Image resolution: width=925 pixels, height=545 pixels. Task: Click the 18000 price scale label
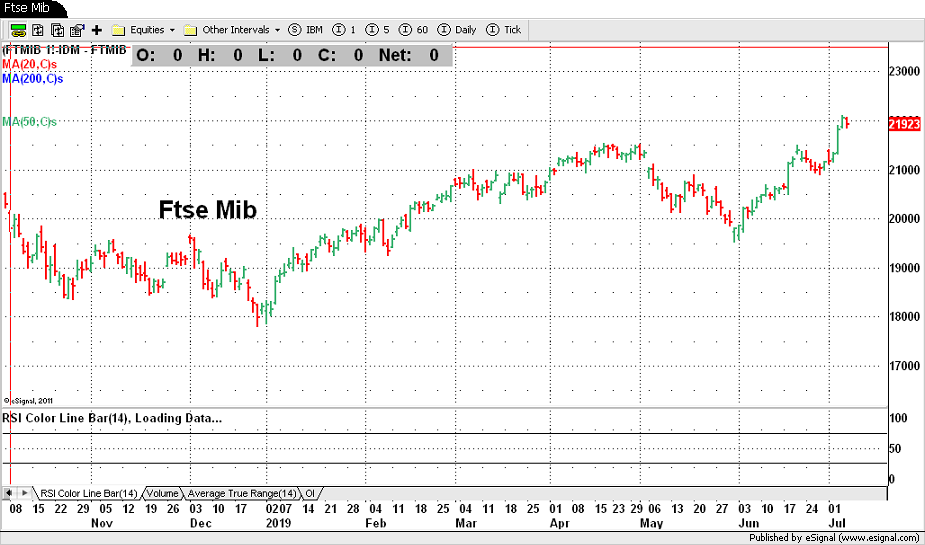tap(904, 317)
